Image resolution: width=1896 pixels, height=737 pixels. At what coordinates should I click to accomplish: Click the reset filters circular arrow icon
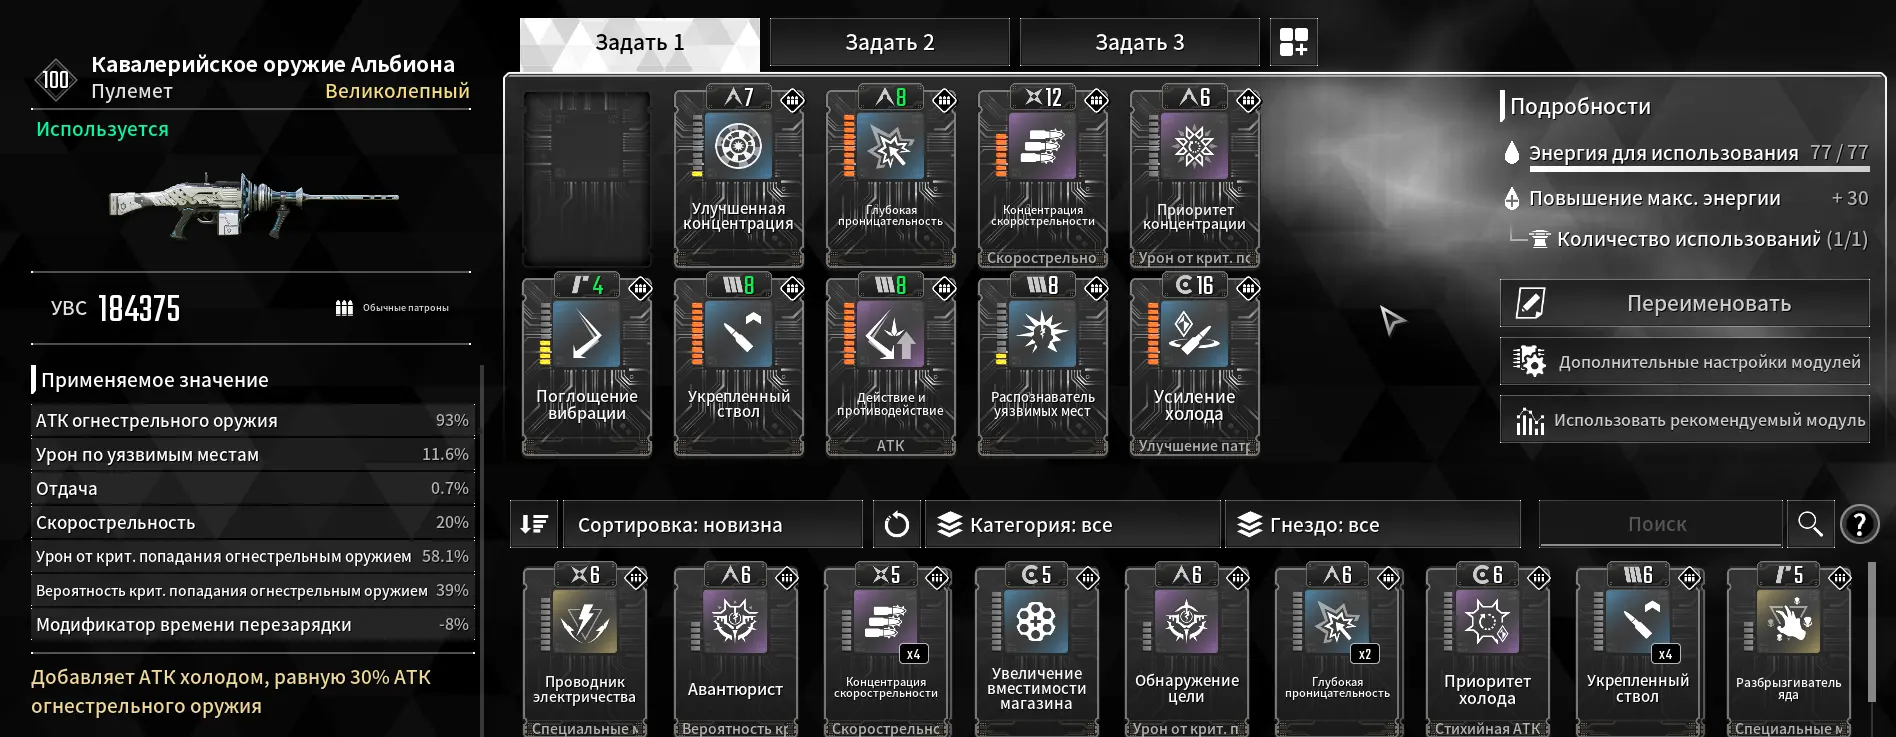pos(896,524)
